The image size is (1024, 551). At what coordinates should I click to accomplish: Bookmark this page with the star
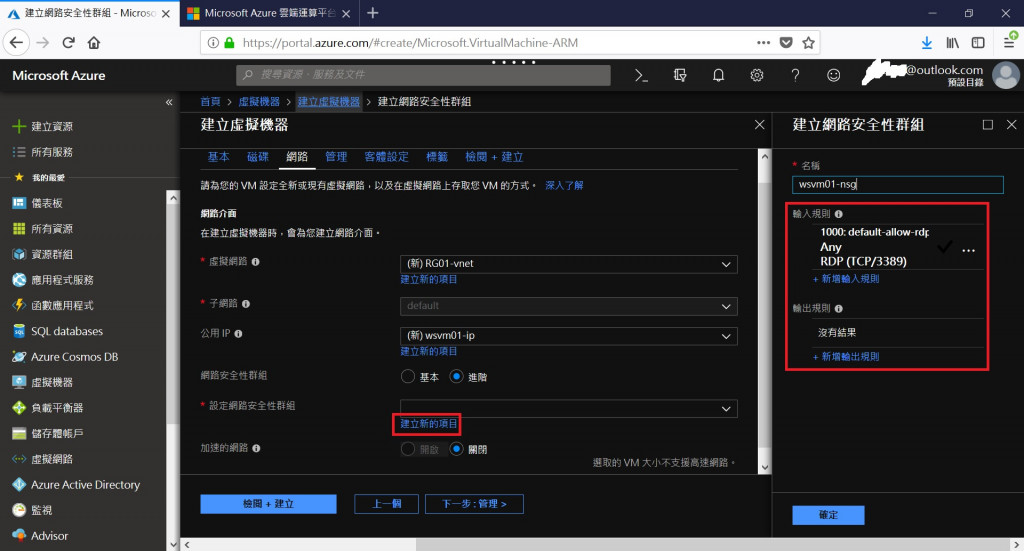[x=808, y=42]
